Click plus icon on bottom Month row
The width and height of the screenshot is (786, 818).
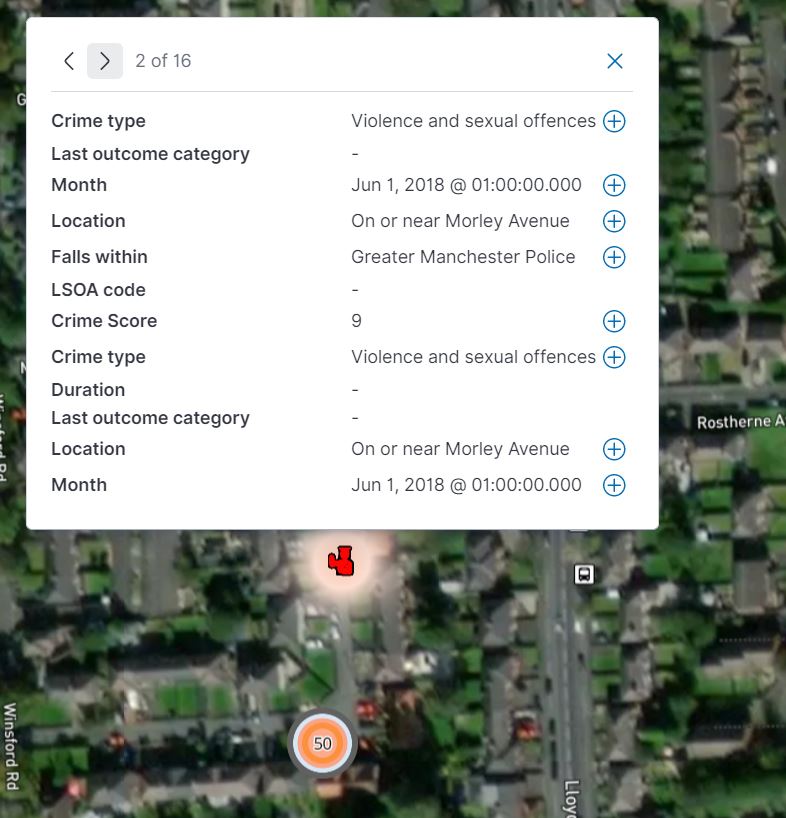tap(614, 485)
